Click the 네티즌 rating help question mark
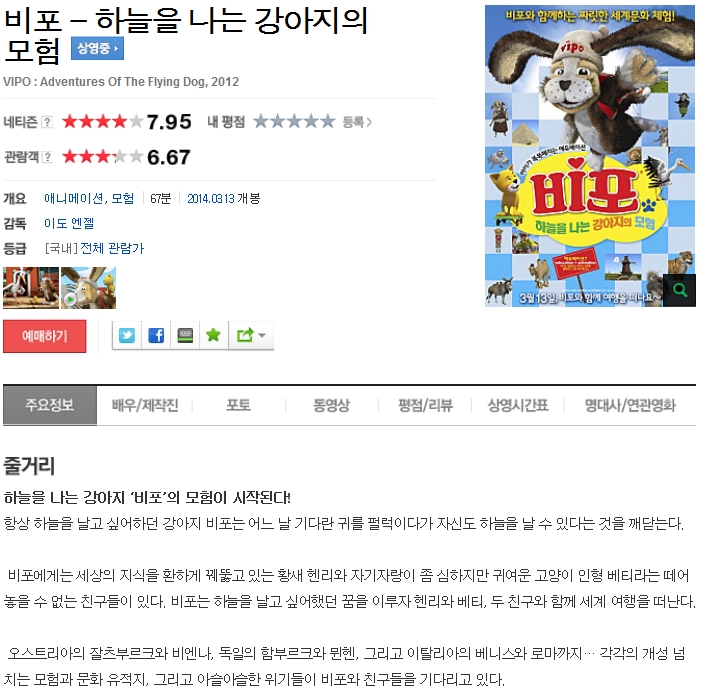Image resolution: width=707 pixels, height=693 pixels. (47, 122)
